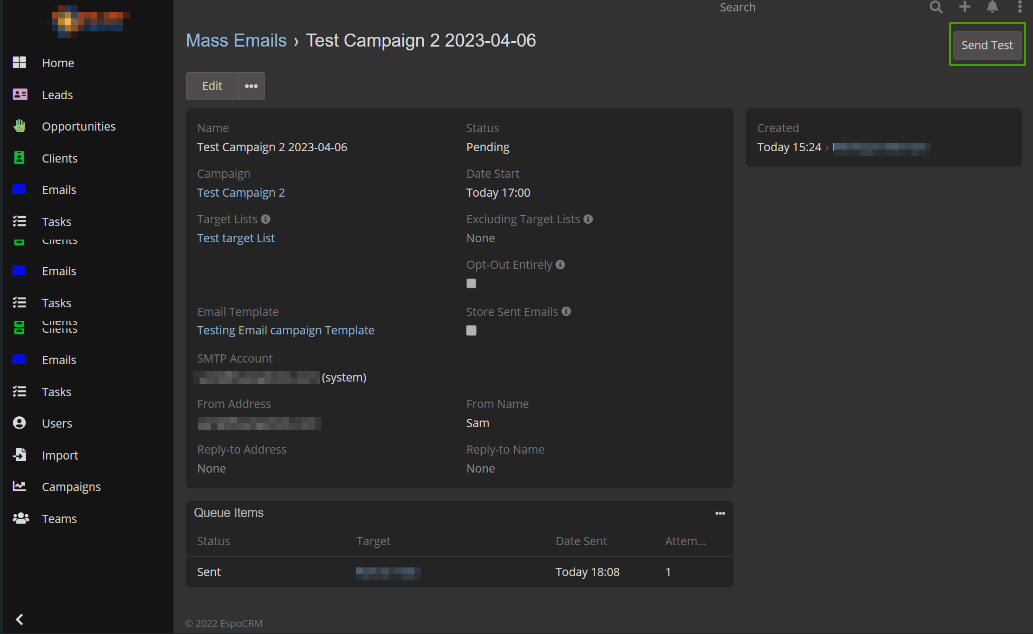Open the top-right vertical dots menu

pos(1019,7)
